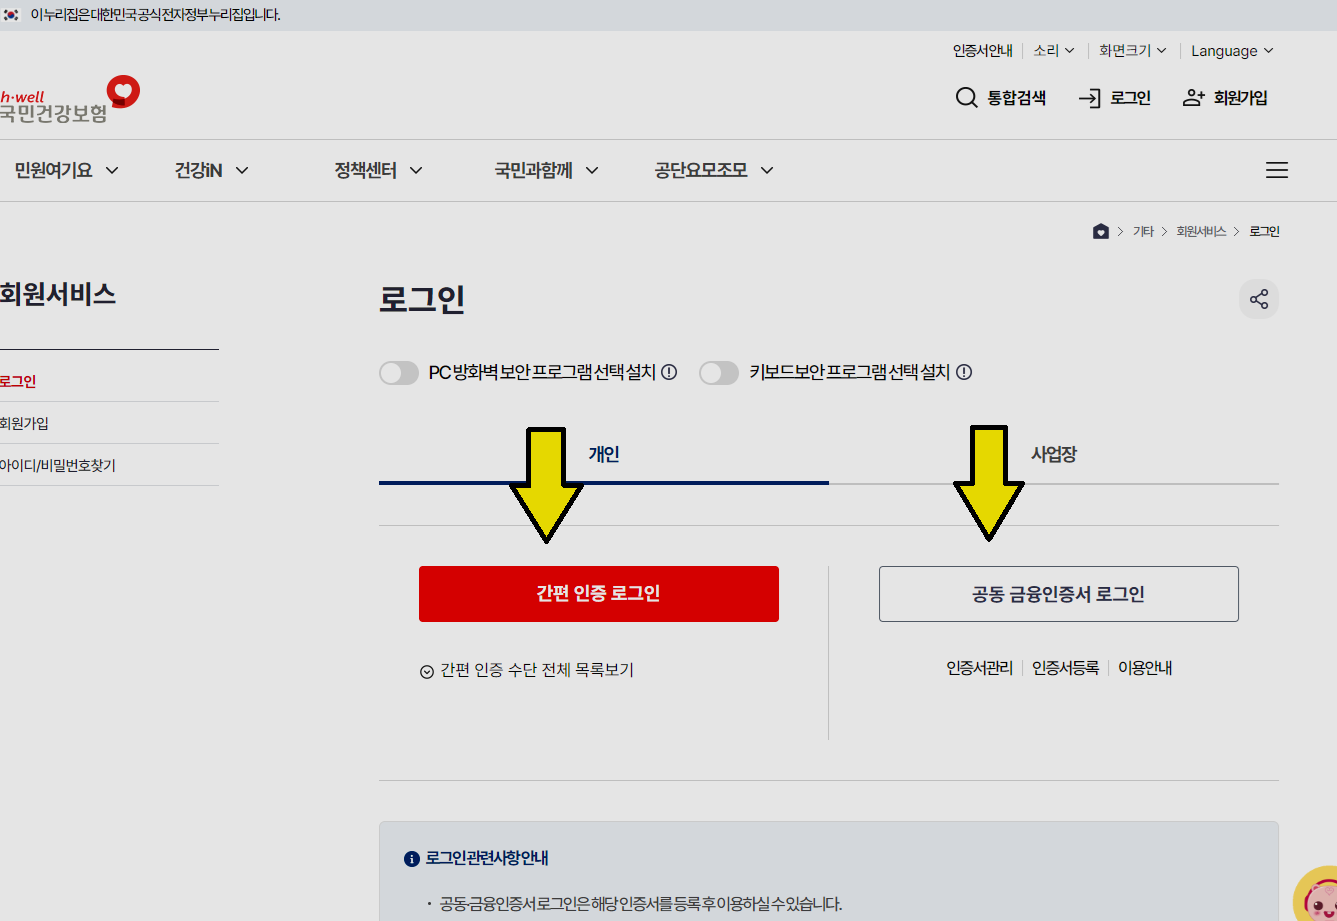Click the 간편 인증 수단 전체 목록보기 link
Viewport: 1337px width, 921px height.
click(527, 668)
